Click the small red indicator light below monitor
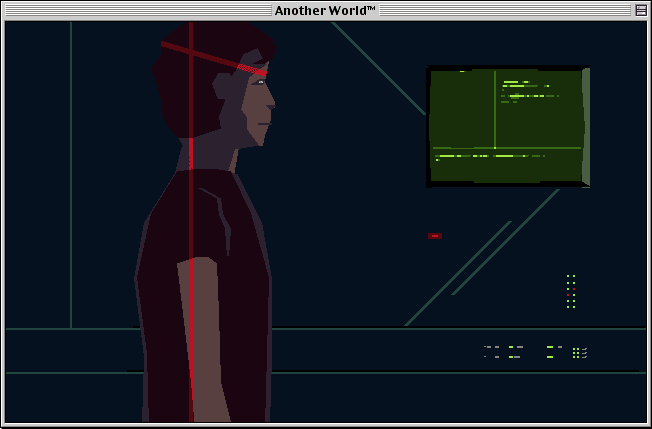Image resolution: width=652 pixels, height=429 pixels. pos(435,236)
